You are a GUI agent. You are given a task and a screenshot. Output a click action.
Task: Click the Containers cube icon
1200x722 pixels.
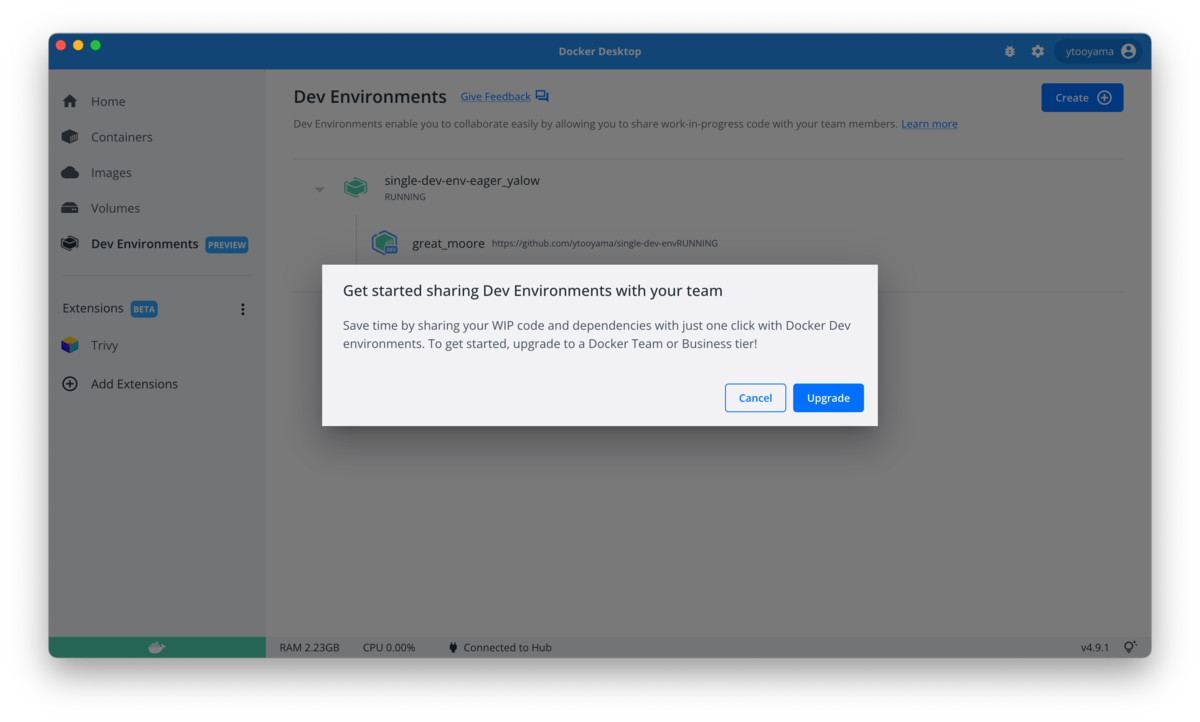pyautogui.click(x=70, y=137)
